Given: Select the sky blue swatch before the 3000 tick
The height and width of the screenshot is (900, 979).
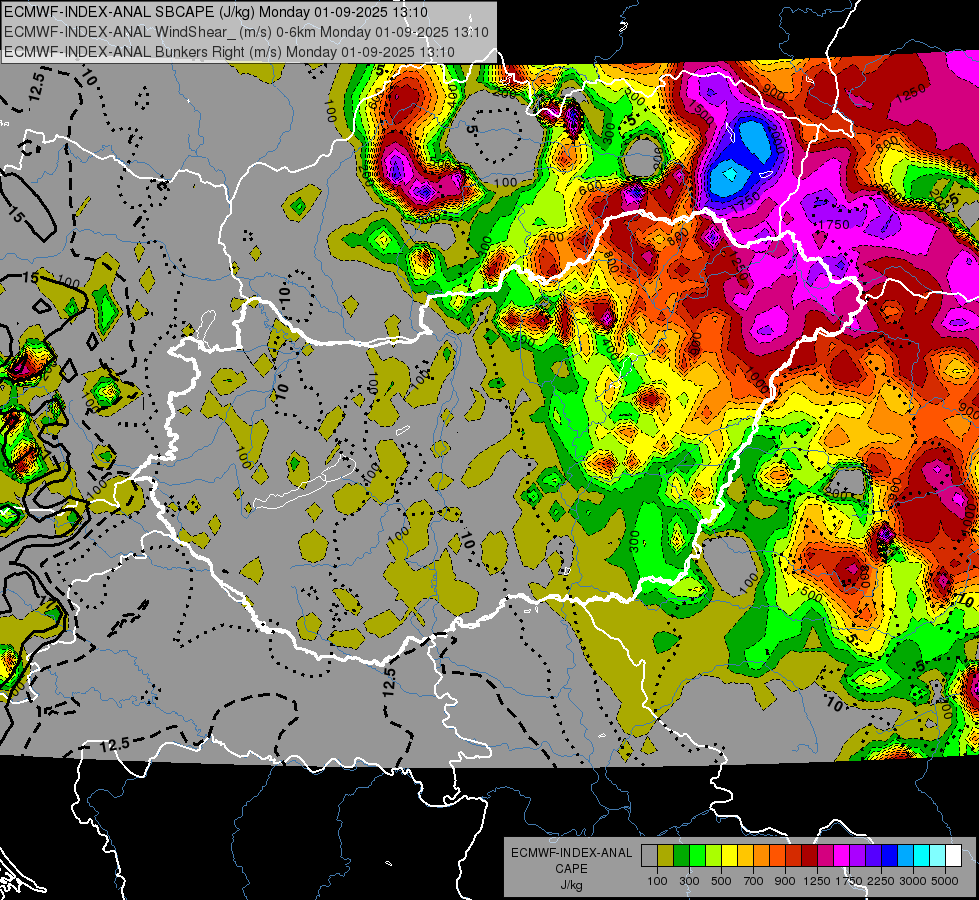Looking at the screenshot, I should 905,856.
